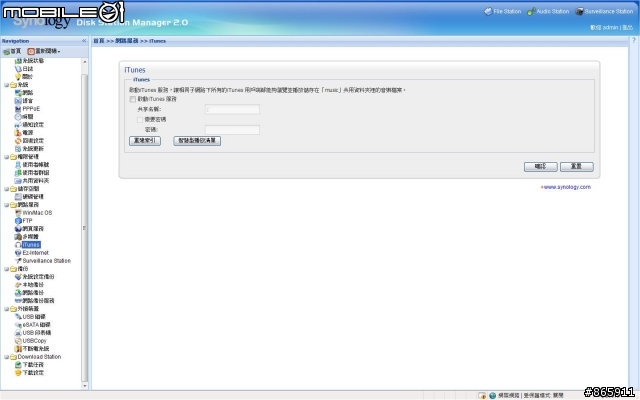Click the smart playlist (智慧型播放清單) button
Viewport: 640px width, 400px height.
point(197,141)
